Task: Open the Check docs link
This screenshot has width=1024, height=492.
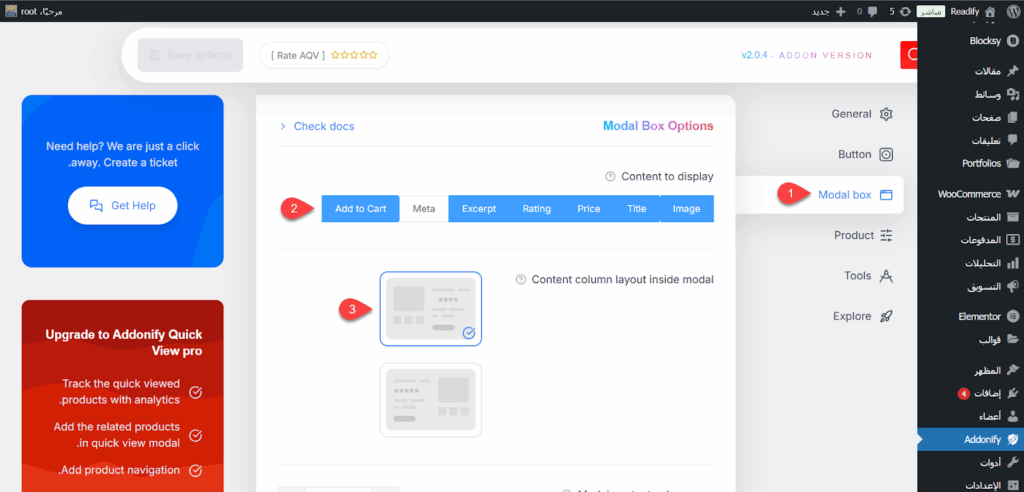Action: coord(317,126)
